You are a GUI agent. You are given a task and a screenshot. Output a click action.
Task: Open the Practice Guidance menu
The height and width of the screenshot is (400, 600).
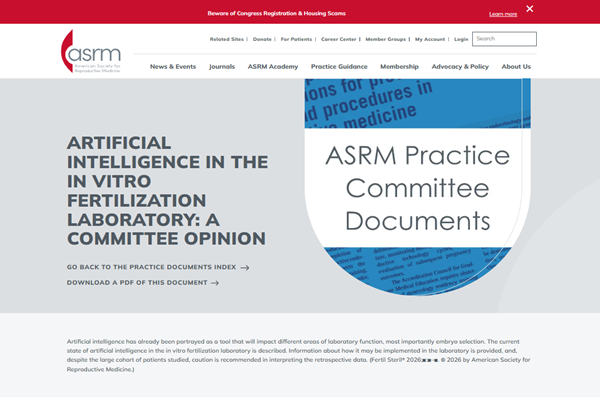tap(339, 67)
